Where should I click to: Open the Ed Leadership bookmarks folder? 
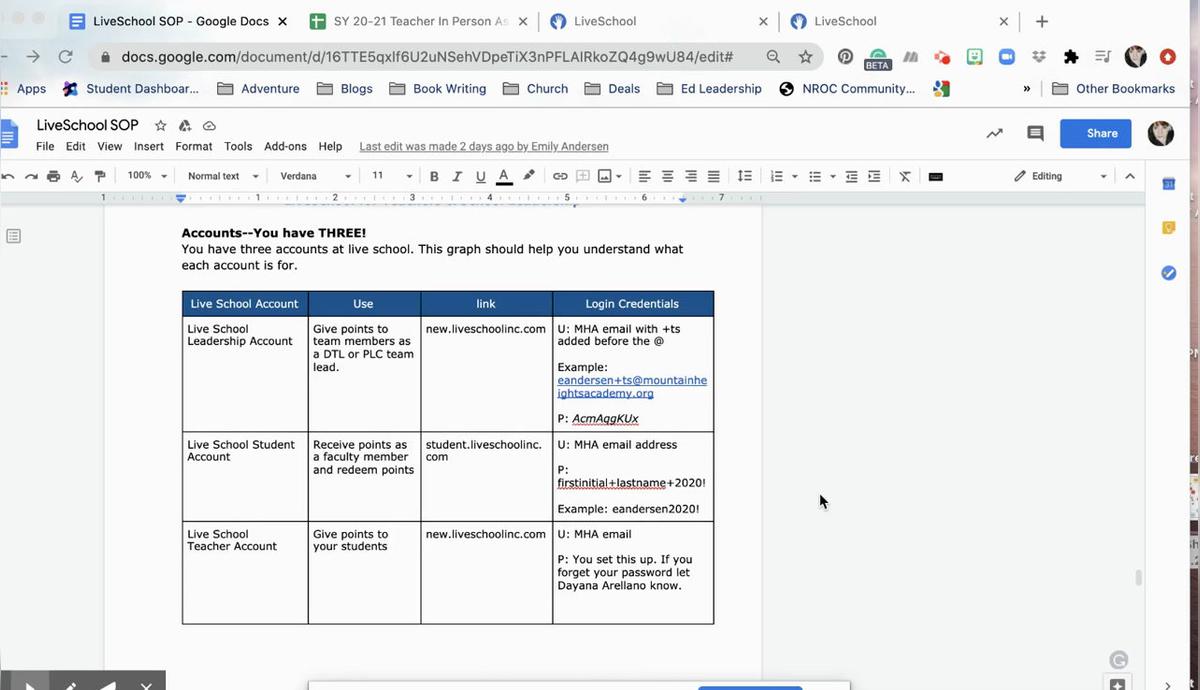[x=709, y=89]
